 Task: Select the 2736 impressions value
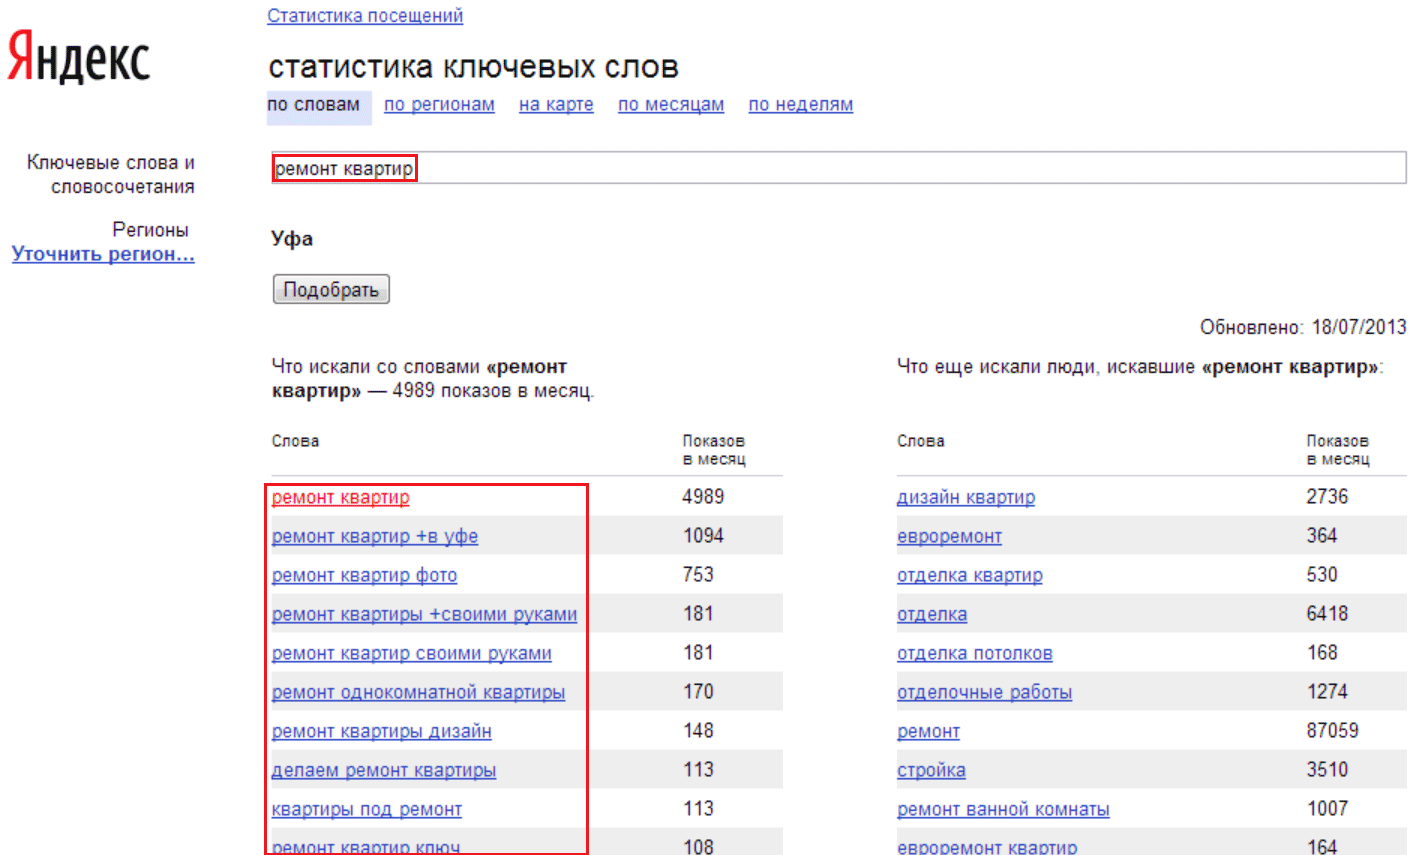1327,497
